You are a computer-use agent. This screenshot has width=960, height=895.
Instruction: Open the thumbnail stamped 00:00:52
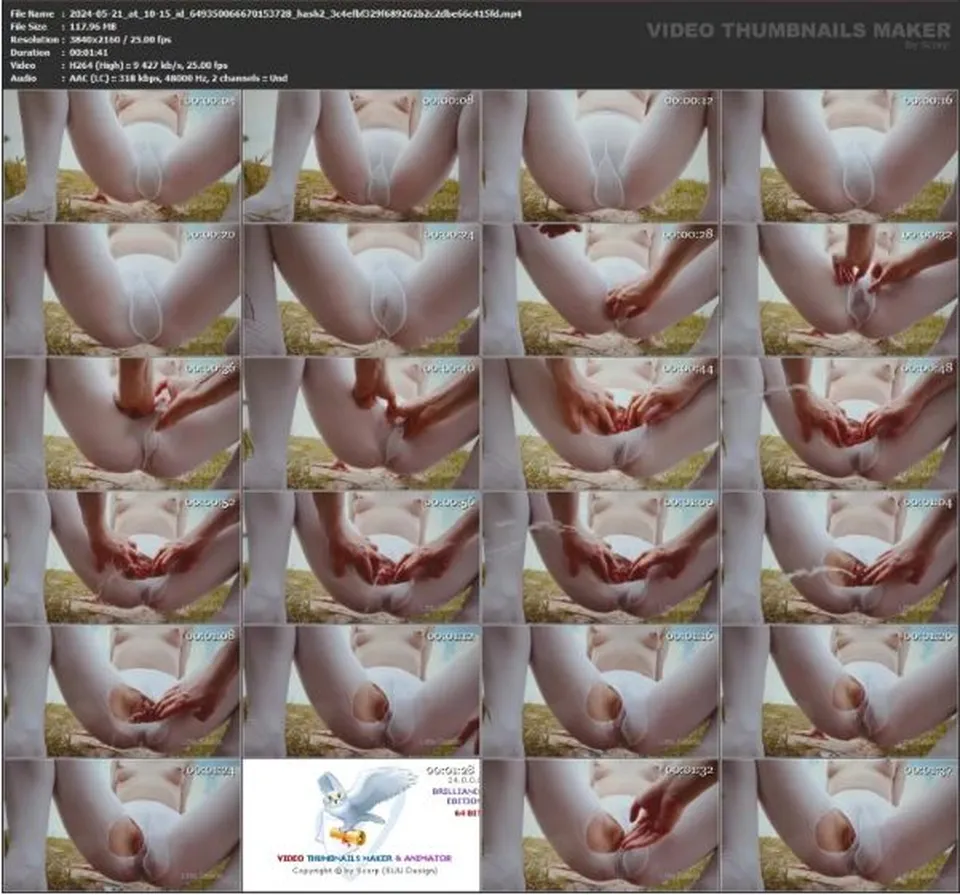(121, 558)
